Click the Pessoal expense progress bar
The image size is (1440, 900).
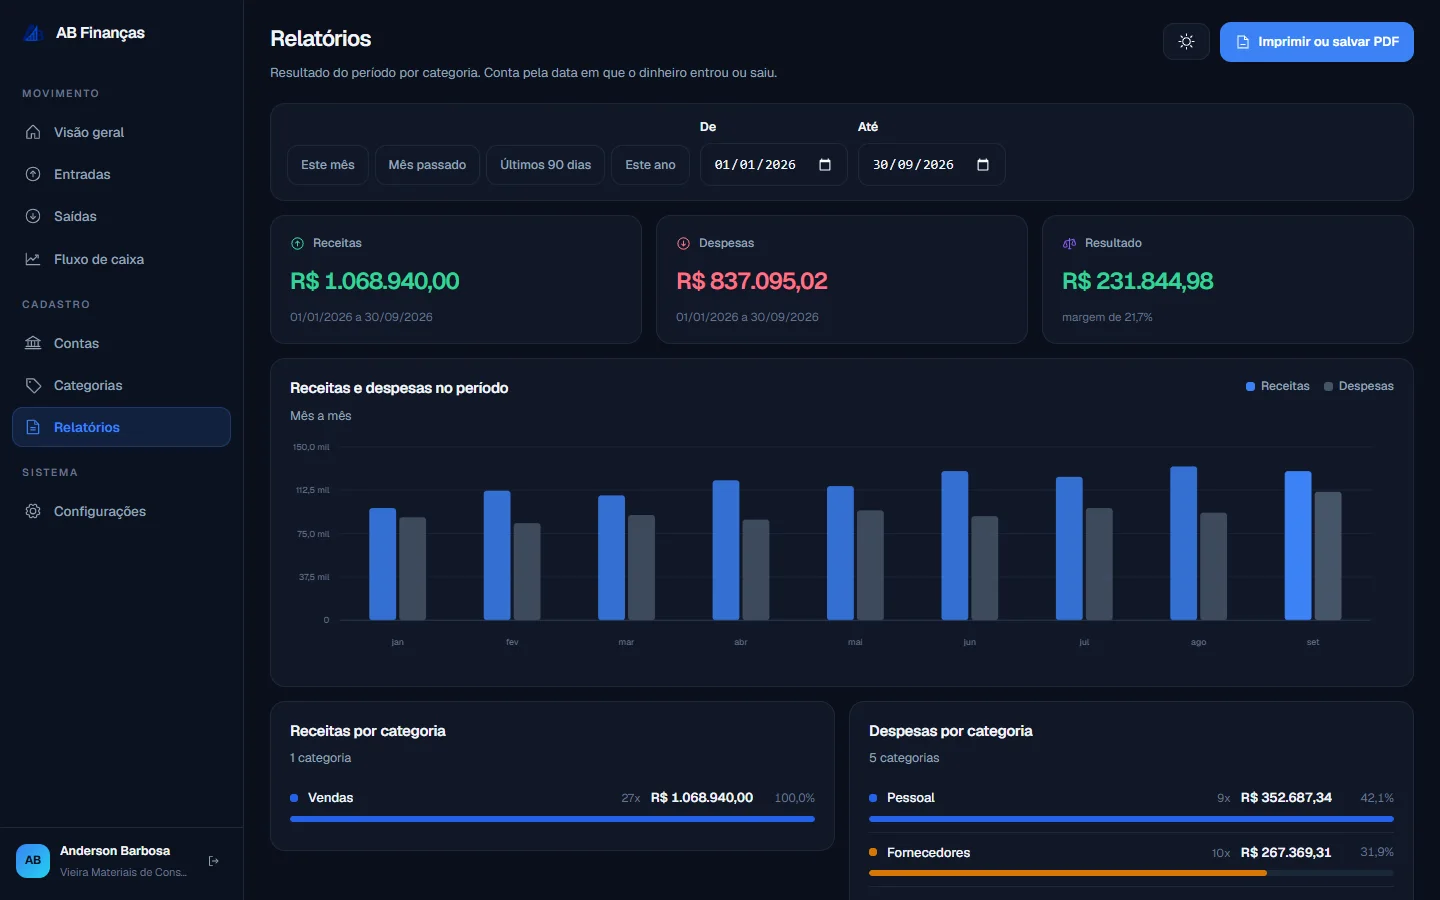click(1131, 819)
